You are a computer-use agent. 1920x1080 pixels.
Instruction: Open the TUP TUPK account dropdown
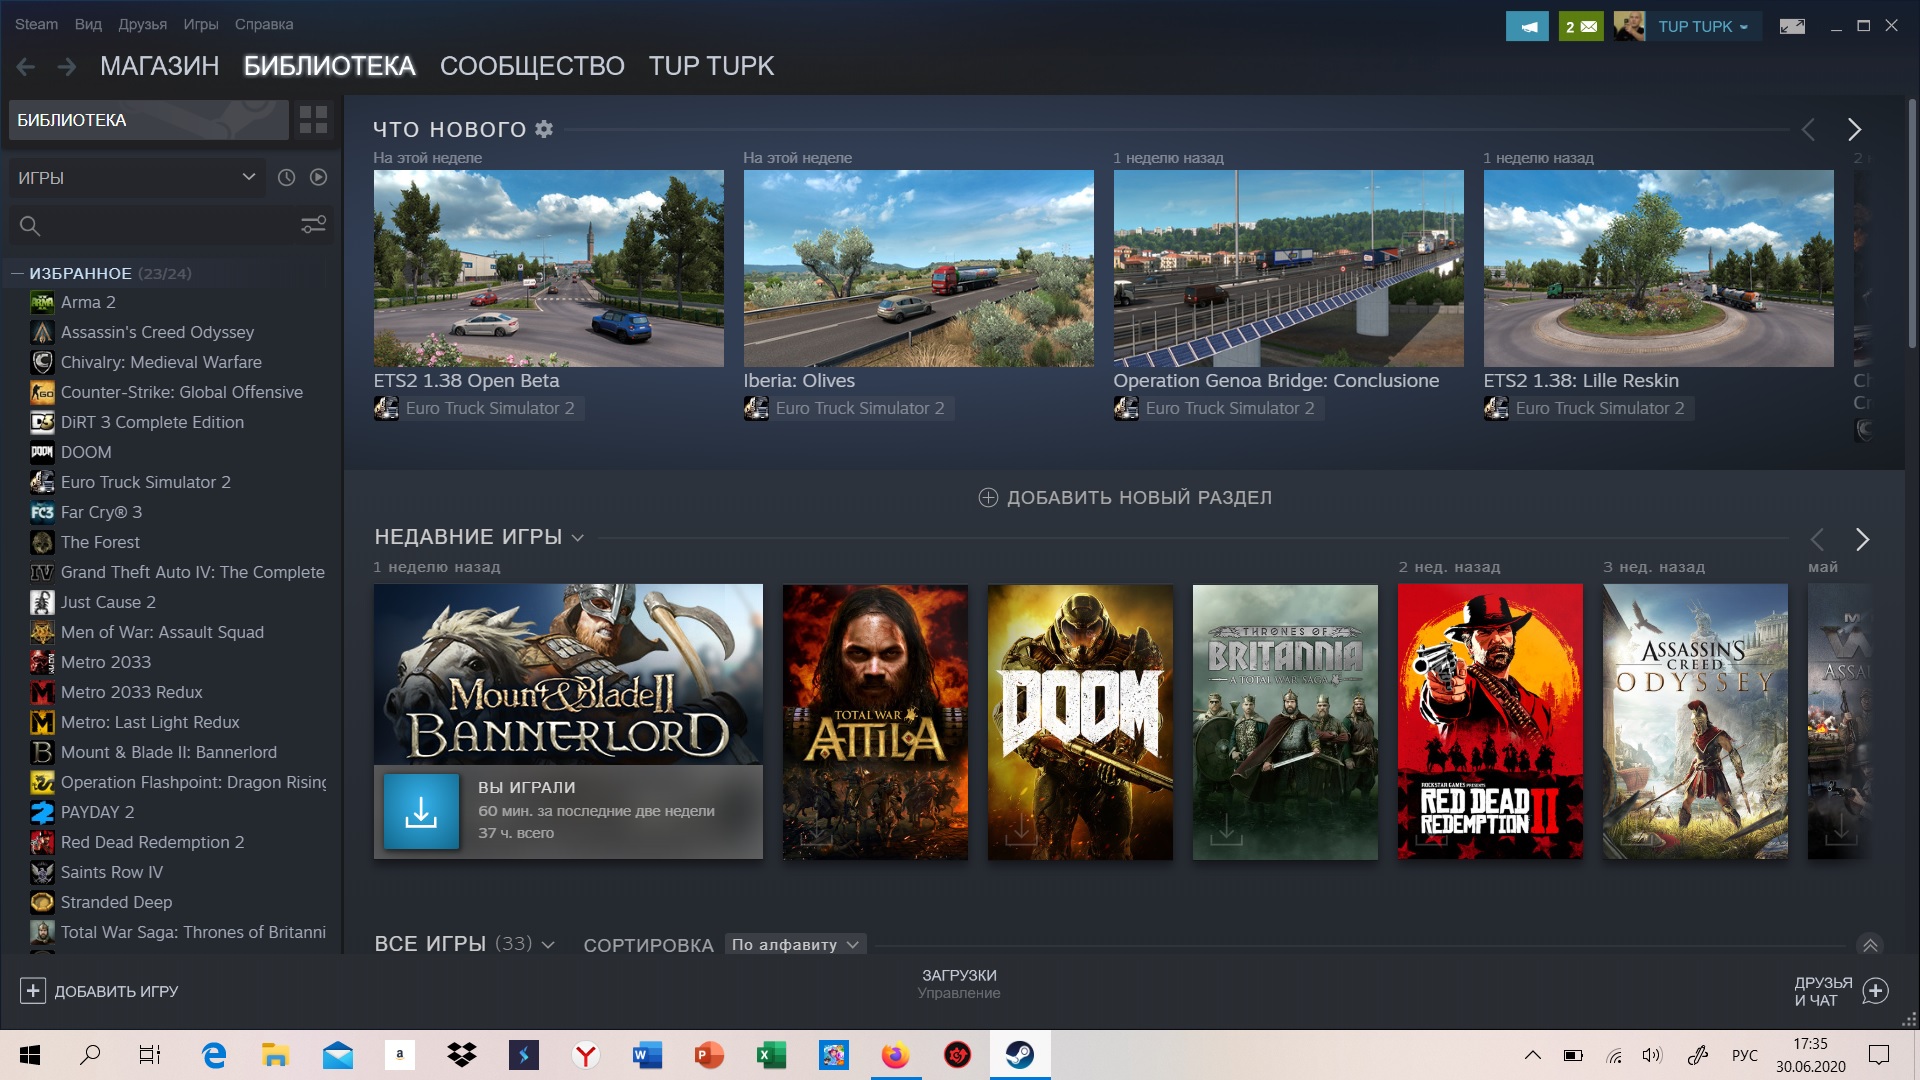click(x=1703, y=27)
